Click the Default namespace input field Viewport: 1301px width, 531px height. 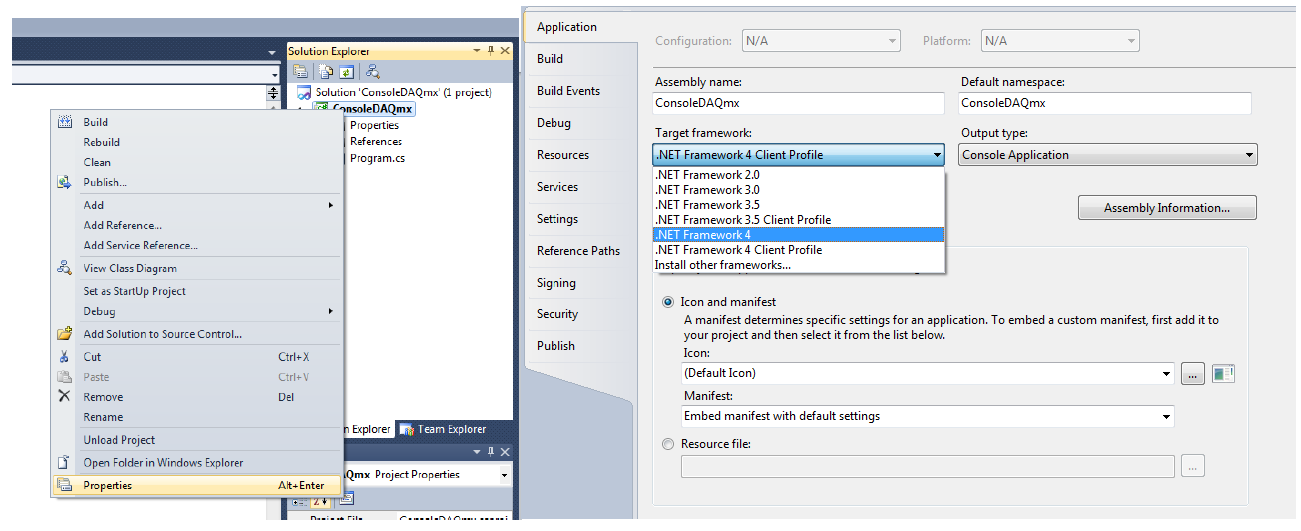pyautogui.click(x=1105, y=103)
